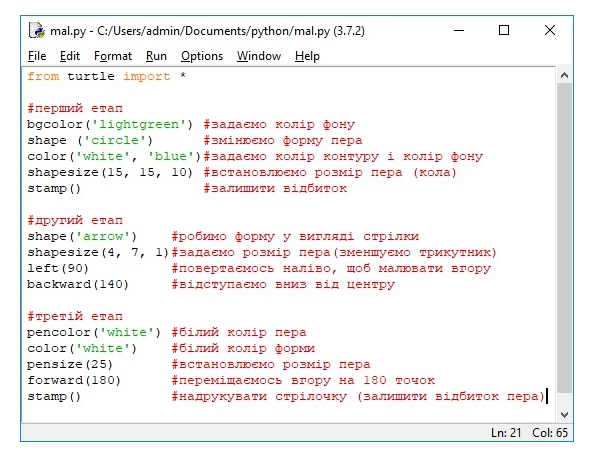The image size is (592, 462).
Task: Click the comment '#надрукувати стрілочку'
Action: coord(259,396)
